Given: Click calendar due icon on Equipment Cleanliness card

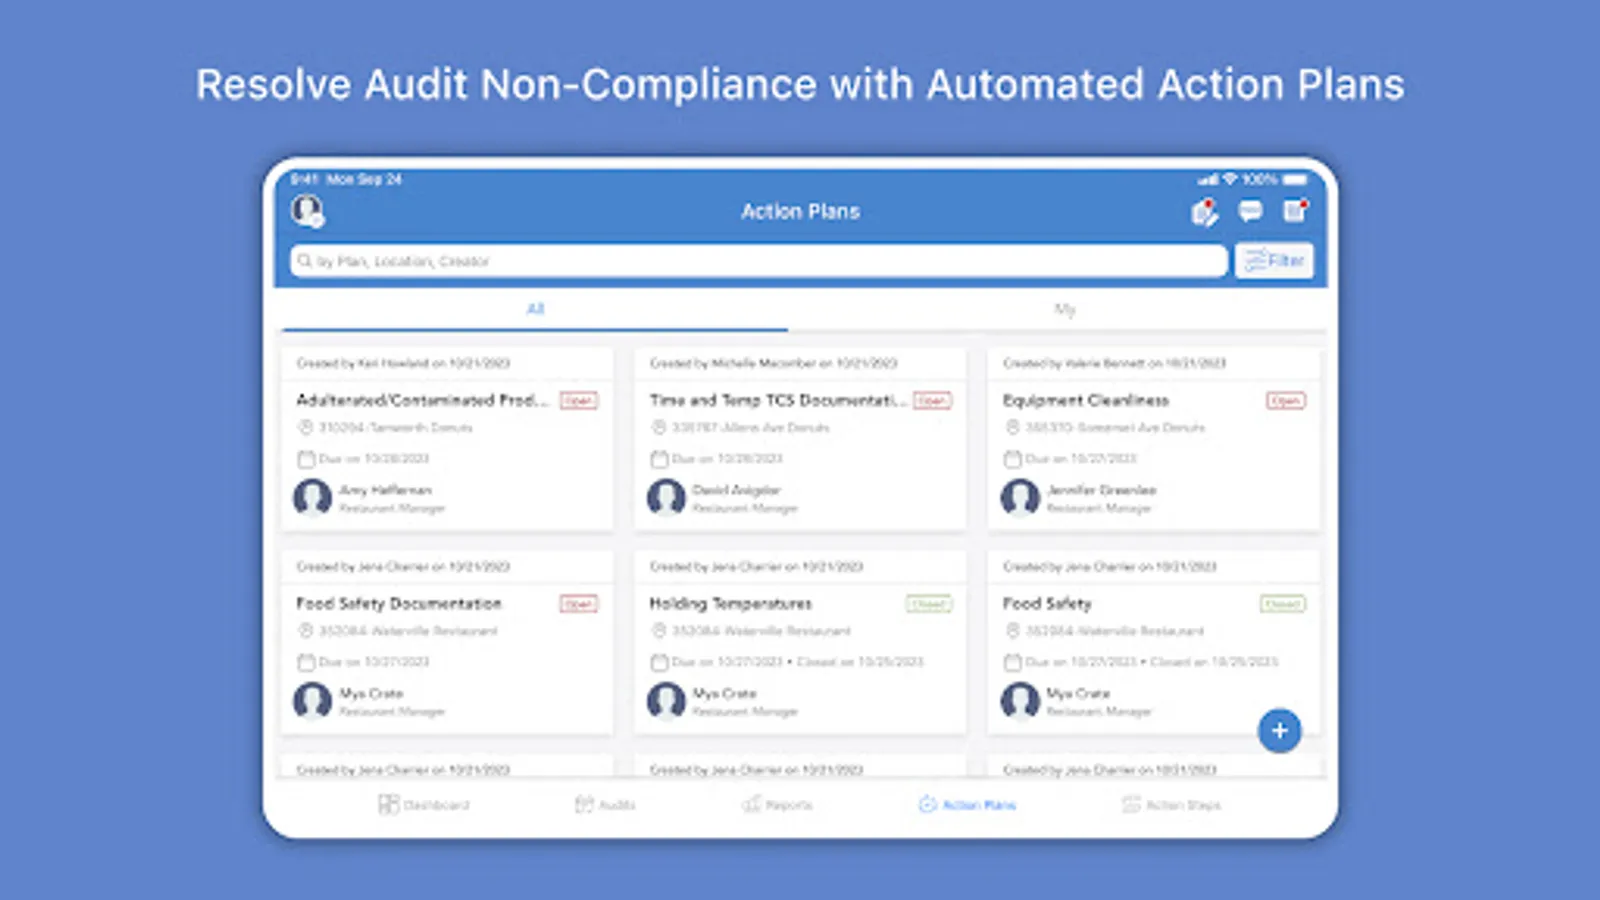Looking at the screenshot, I should coord(1013,459).
